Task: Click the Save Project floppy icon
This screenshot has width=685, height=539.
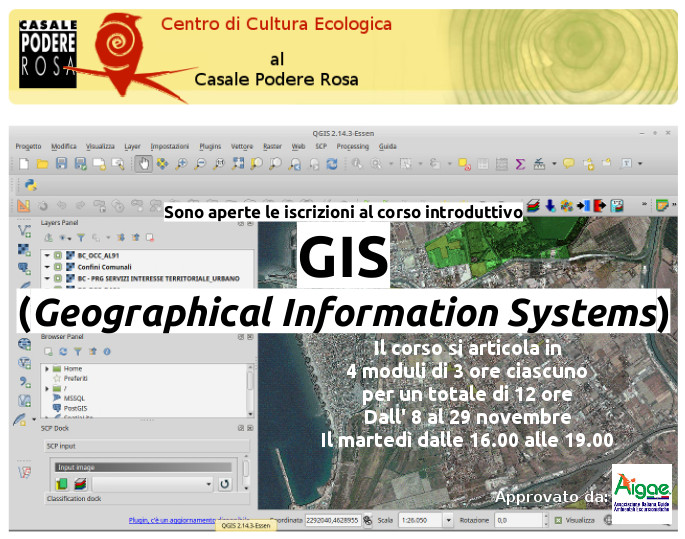Action: (x=60, y=163)
